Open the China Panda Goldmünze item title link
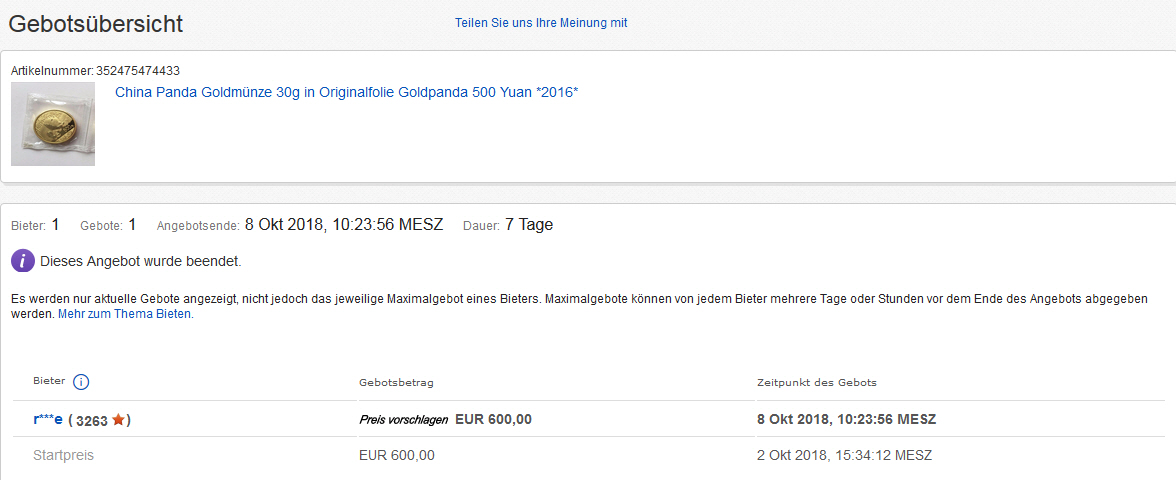The image size is (1176, 480). 346,92
